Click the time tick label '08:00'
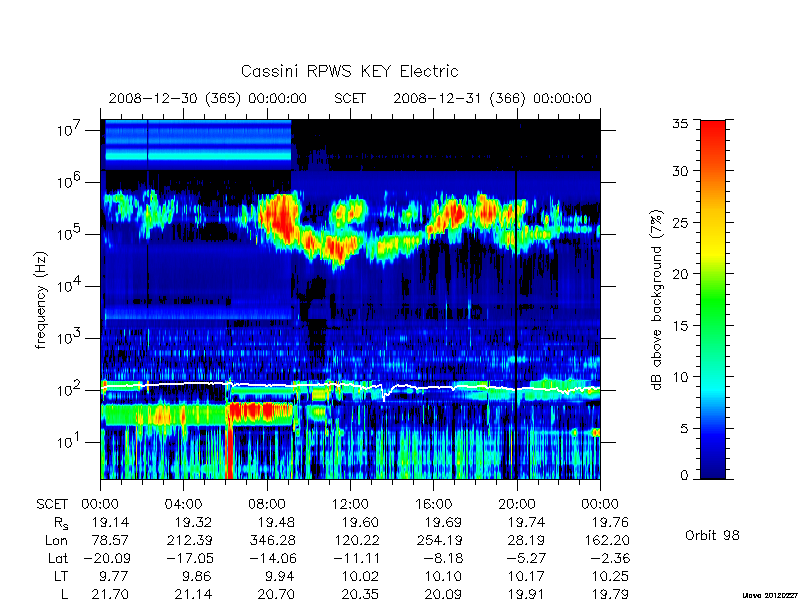The image size is (800, 600). (267, 505)
